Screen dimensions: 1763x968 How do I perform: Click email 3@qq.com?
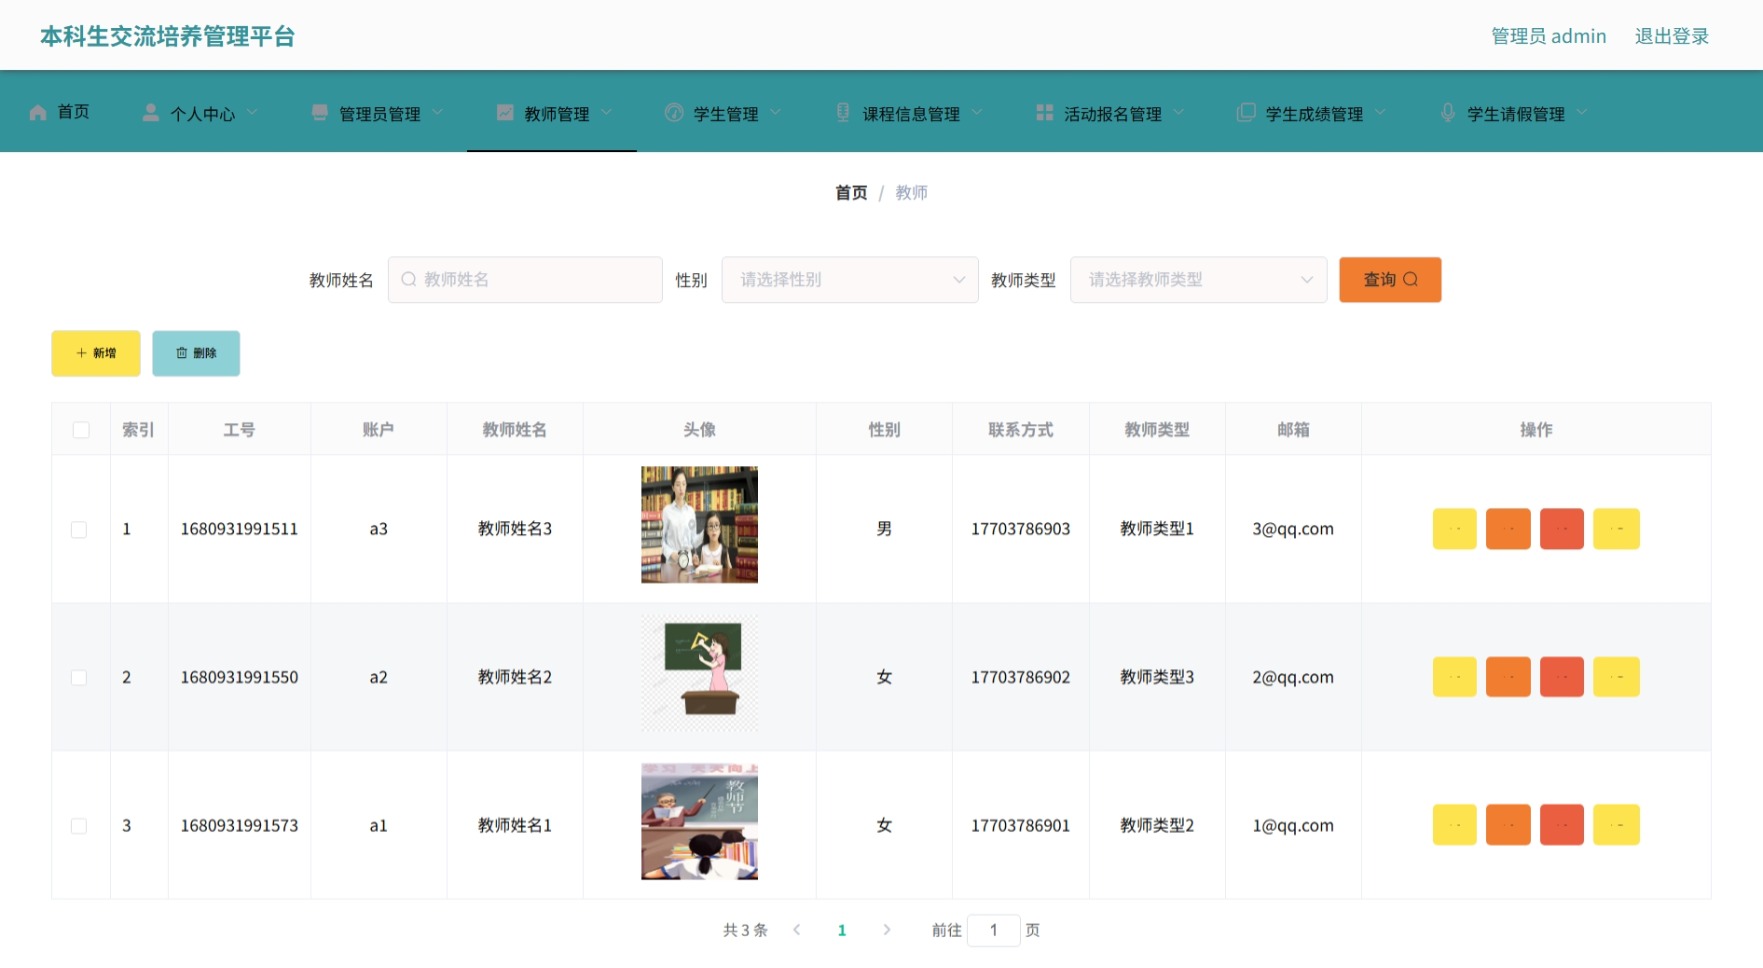(1293, 529)
